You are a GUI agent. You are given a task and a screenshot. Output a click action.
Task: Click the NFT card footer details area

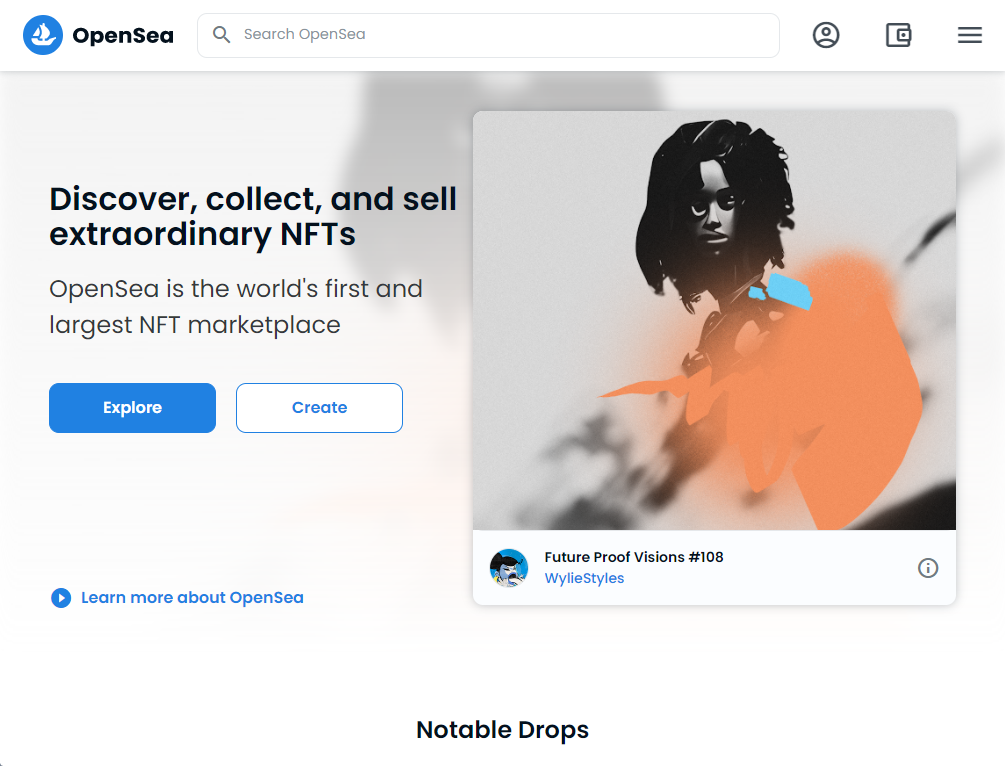pyautogui.click(x=714, y=568)
